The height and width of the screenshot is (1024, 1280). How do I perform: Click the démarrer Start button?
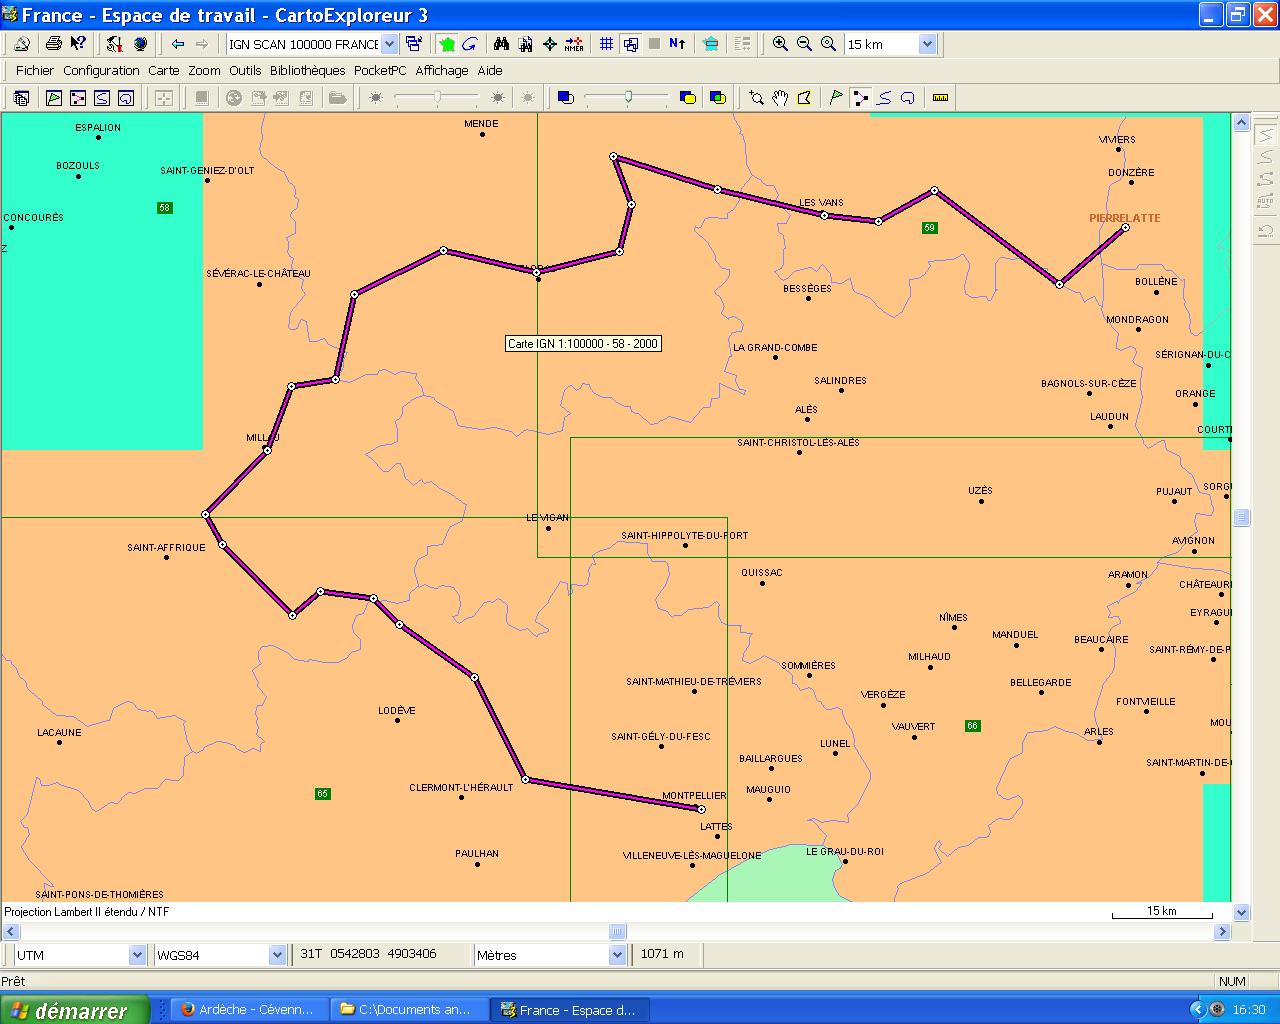pos(75,1010)
